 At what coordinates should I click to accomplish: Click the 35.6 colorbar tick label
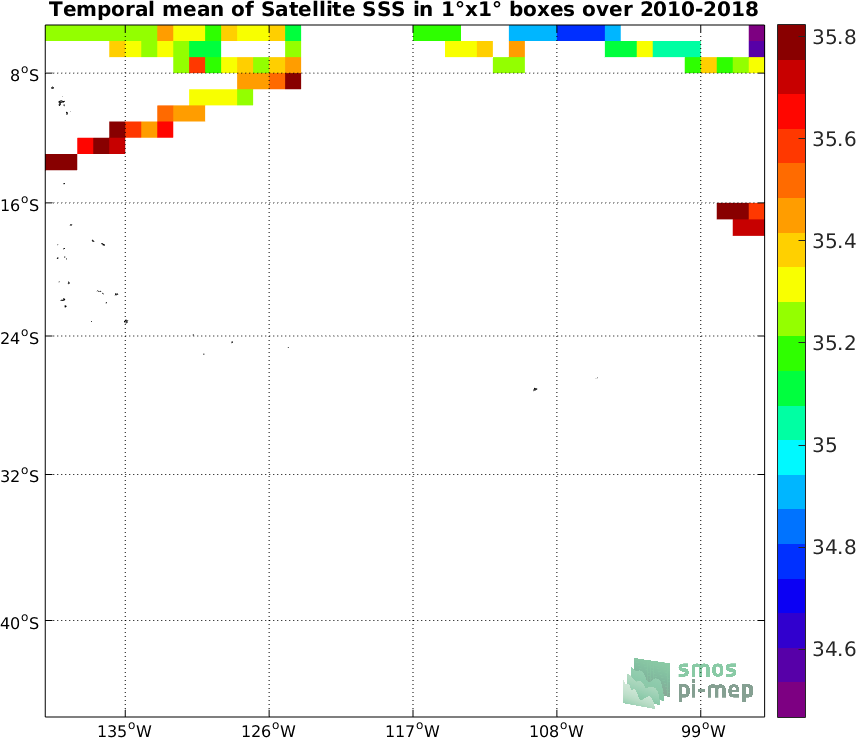(834, 139)
